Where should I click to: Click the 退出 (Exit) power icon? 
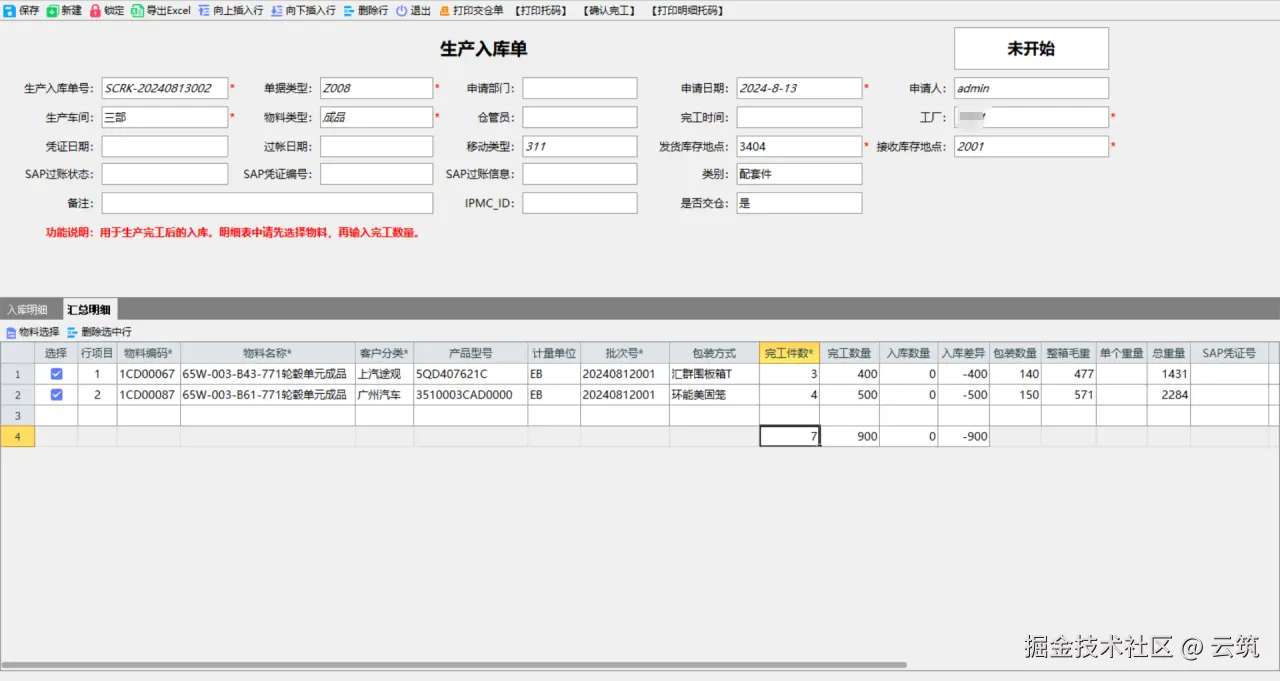pyautogui.click(x=401, y=11)
